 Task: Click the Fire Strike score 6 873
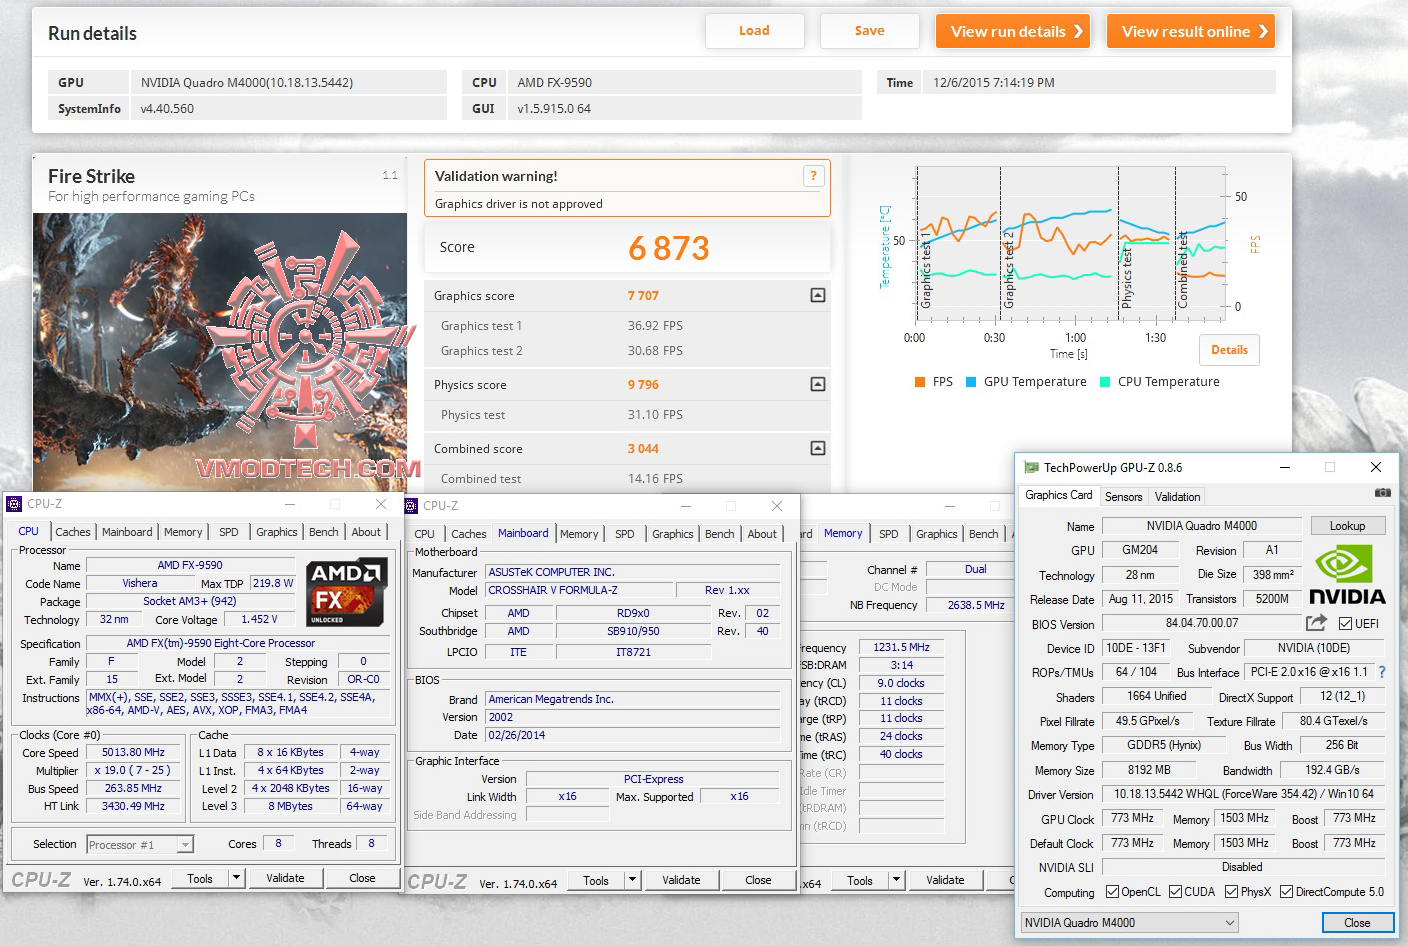pos(669,248)
